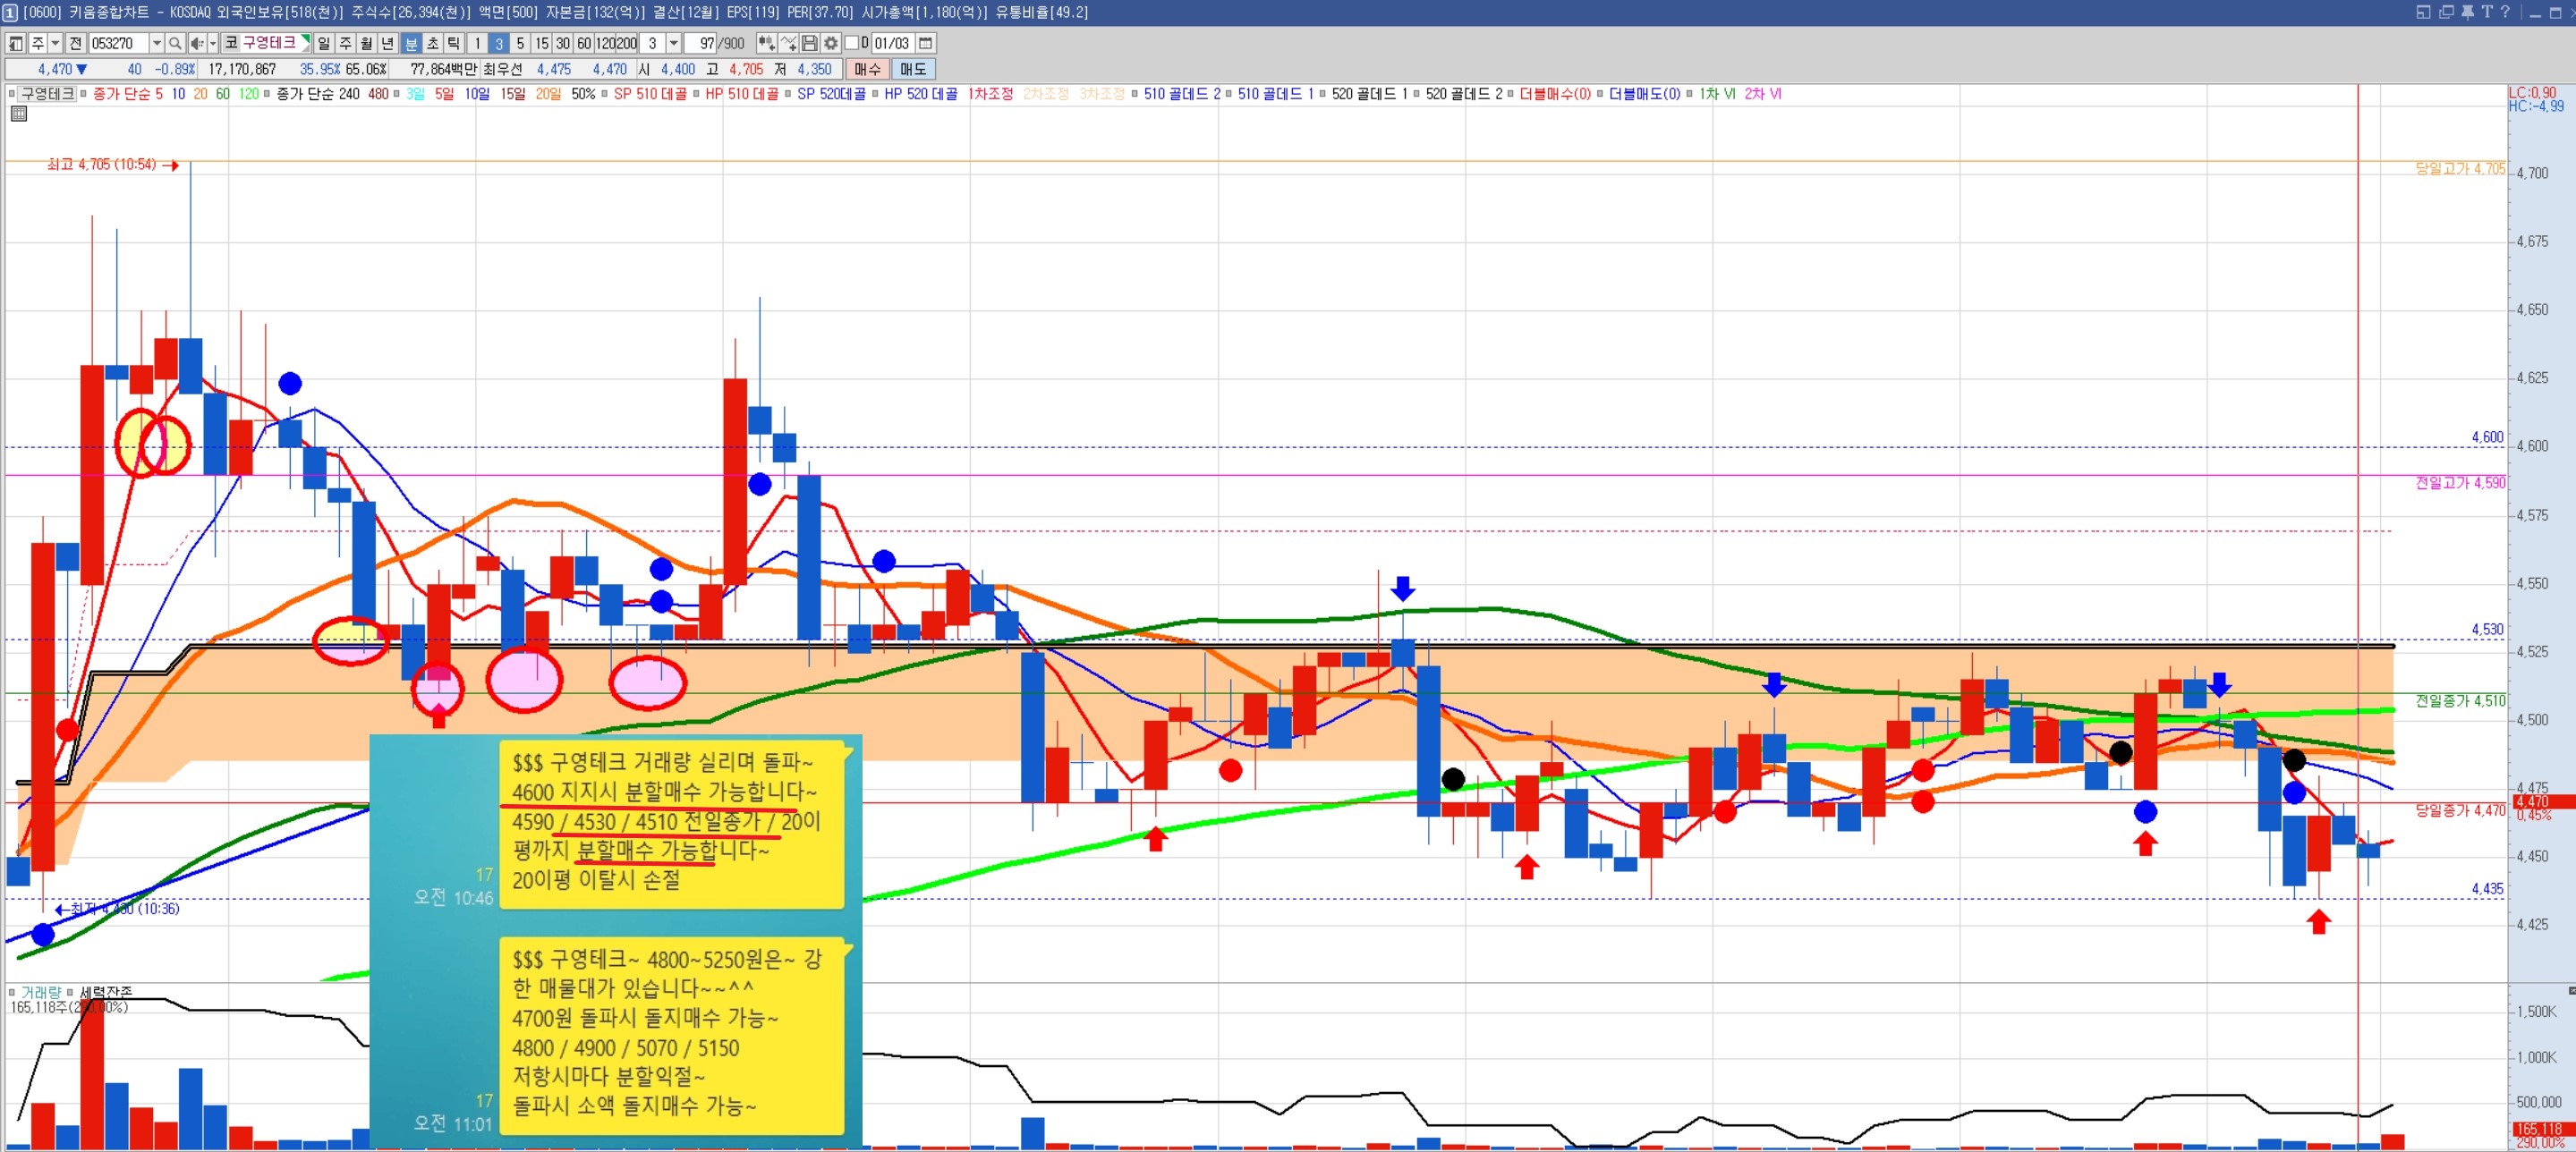Toggle 거래량 volume indicator box

(12, 992)
